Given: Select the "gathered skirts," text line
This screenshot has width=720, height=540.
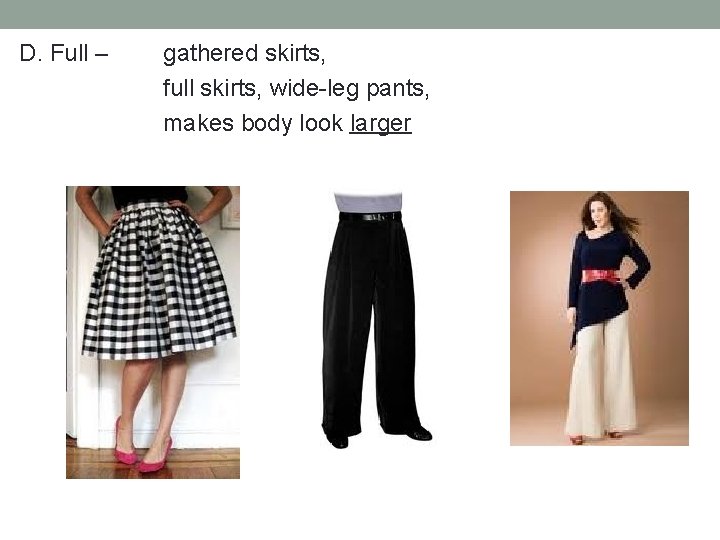Looking at the screenshot, I should [244, 54].
